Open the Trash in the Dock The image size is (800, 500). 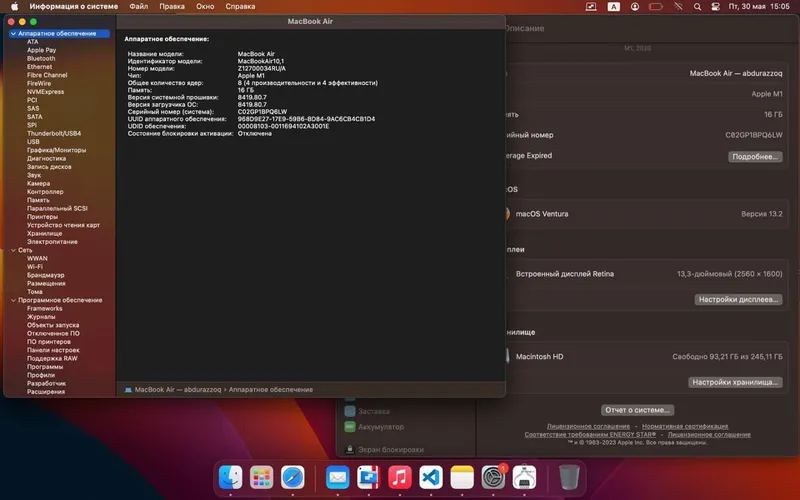pos(569,478)
